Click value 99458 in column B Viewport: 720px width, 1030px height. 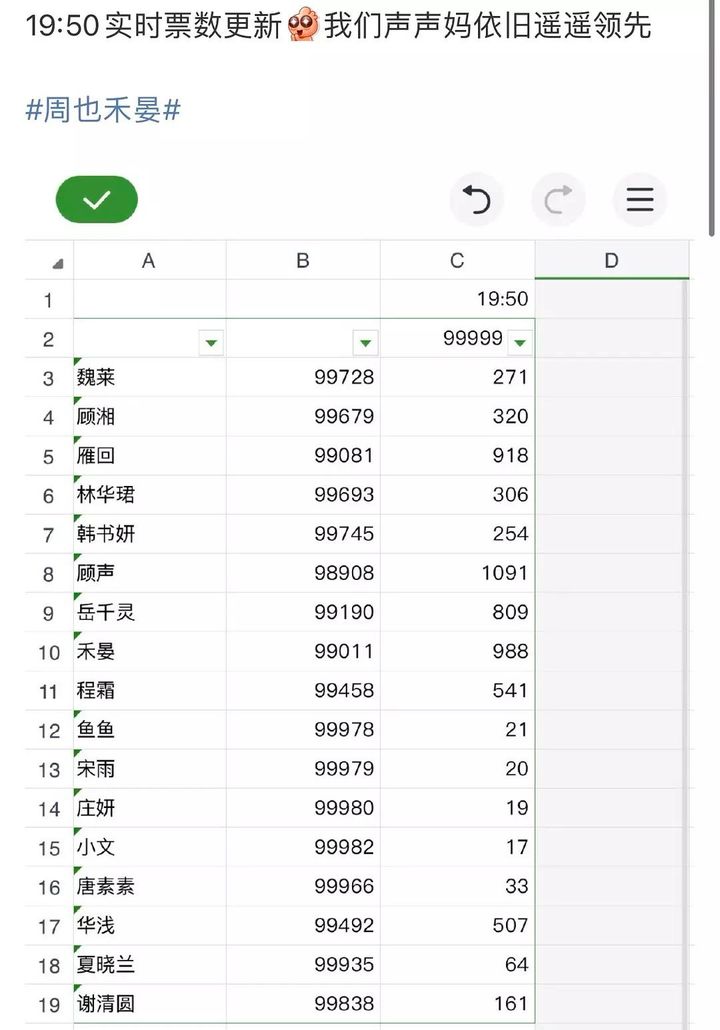tap(344, 690)
